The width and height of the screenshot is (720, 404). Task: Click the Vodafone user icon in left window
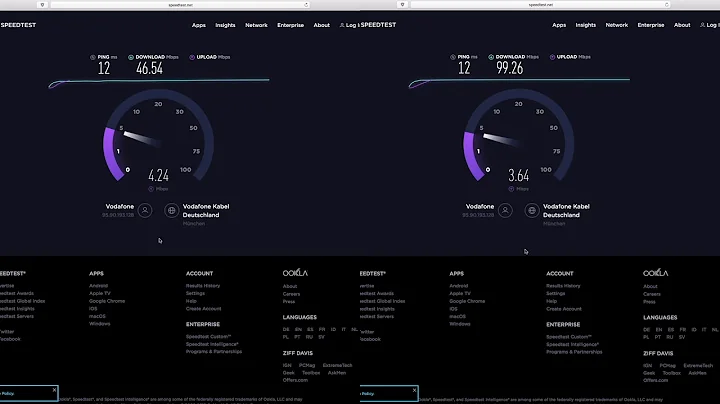coord(145,211)
